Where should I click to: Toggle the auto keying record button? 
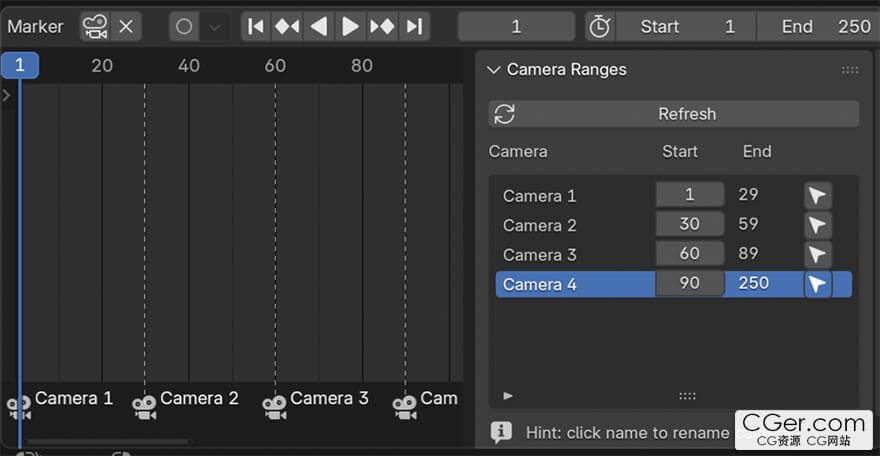(184, 27)
